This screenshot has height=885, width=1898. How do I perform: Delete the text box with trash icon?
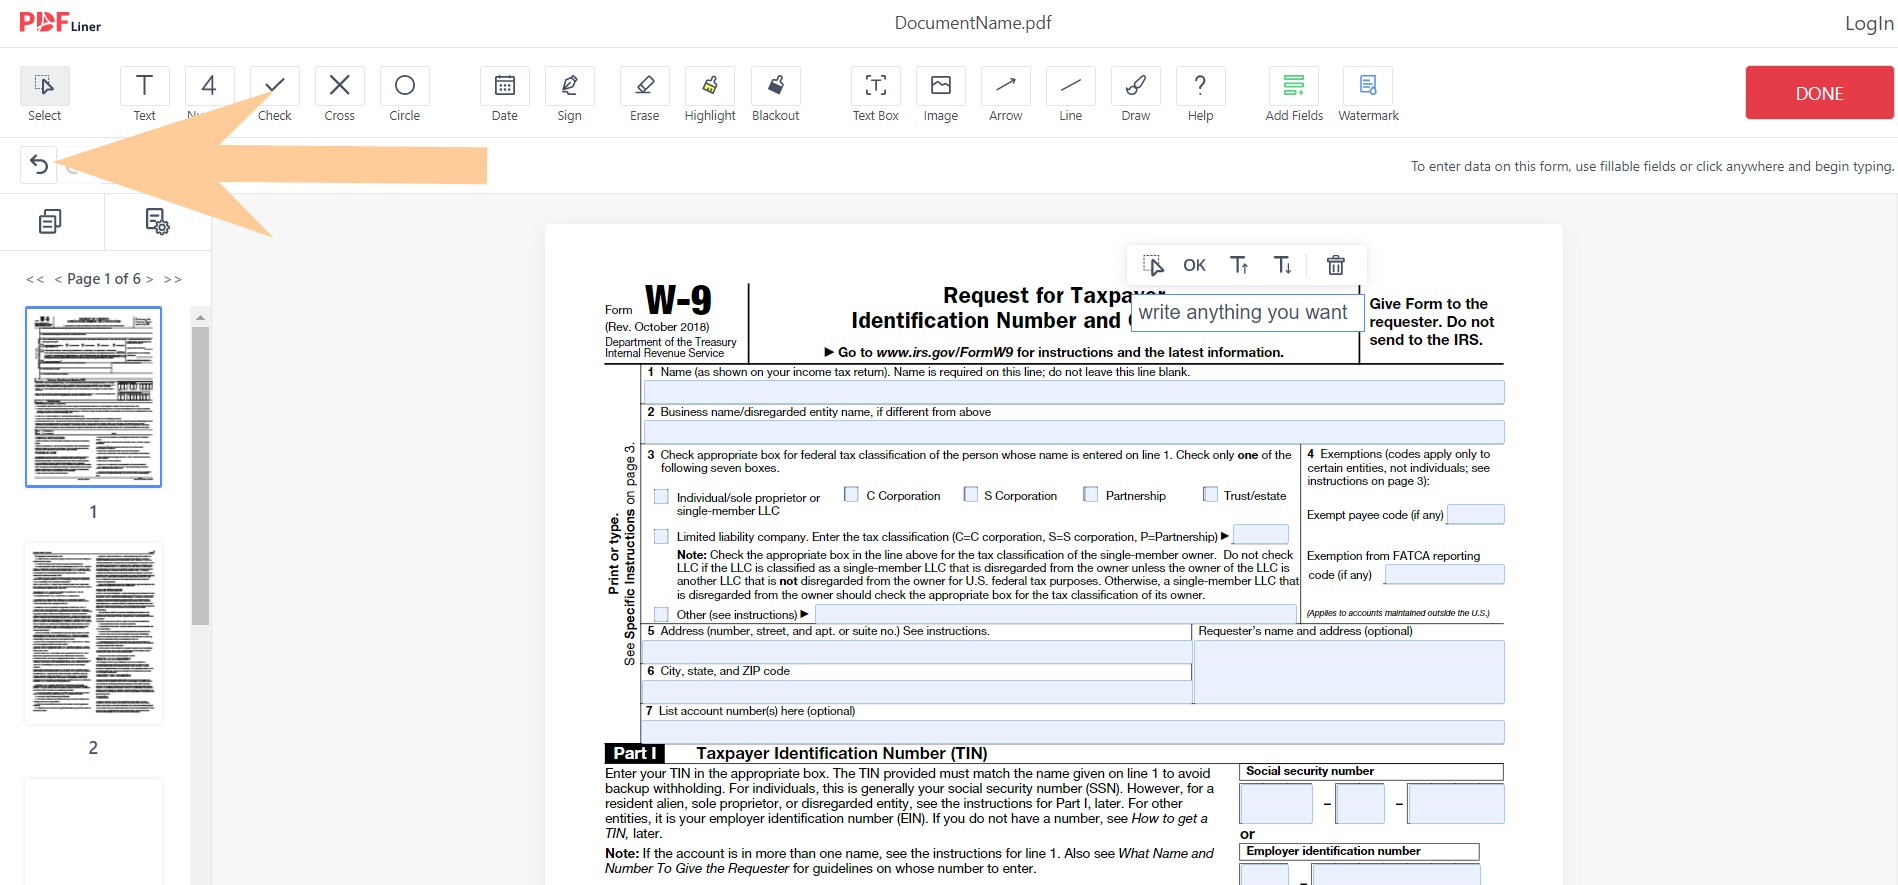1336,265
